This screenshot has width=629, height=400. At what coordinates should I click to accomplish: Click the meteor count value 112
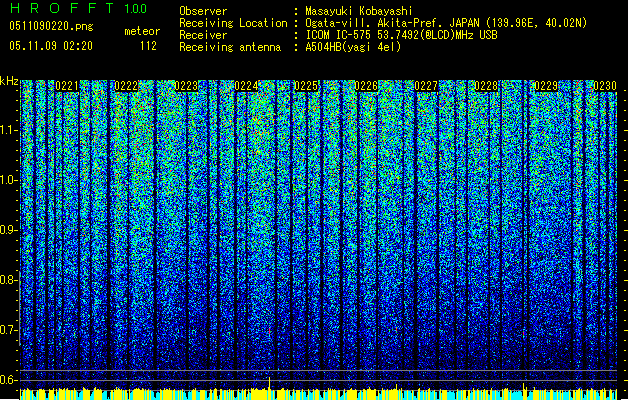[x=148, y=46]
